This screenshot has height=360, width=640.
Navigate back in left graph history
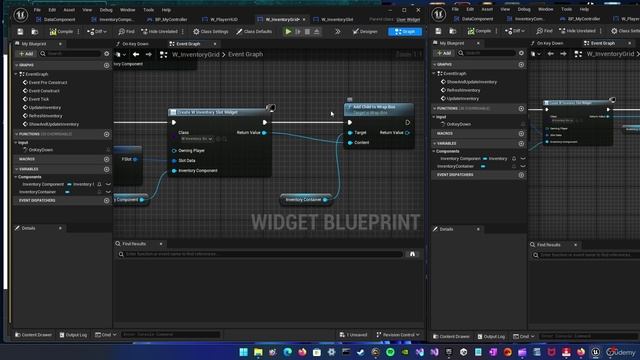pyautogui.click(x=136, y=54)
